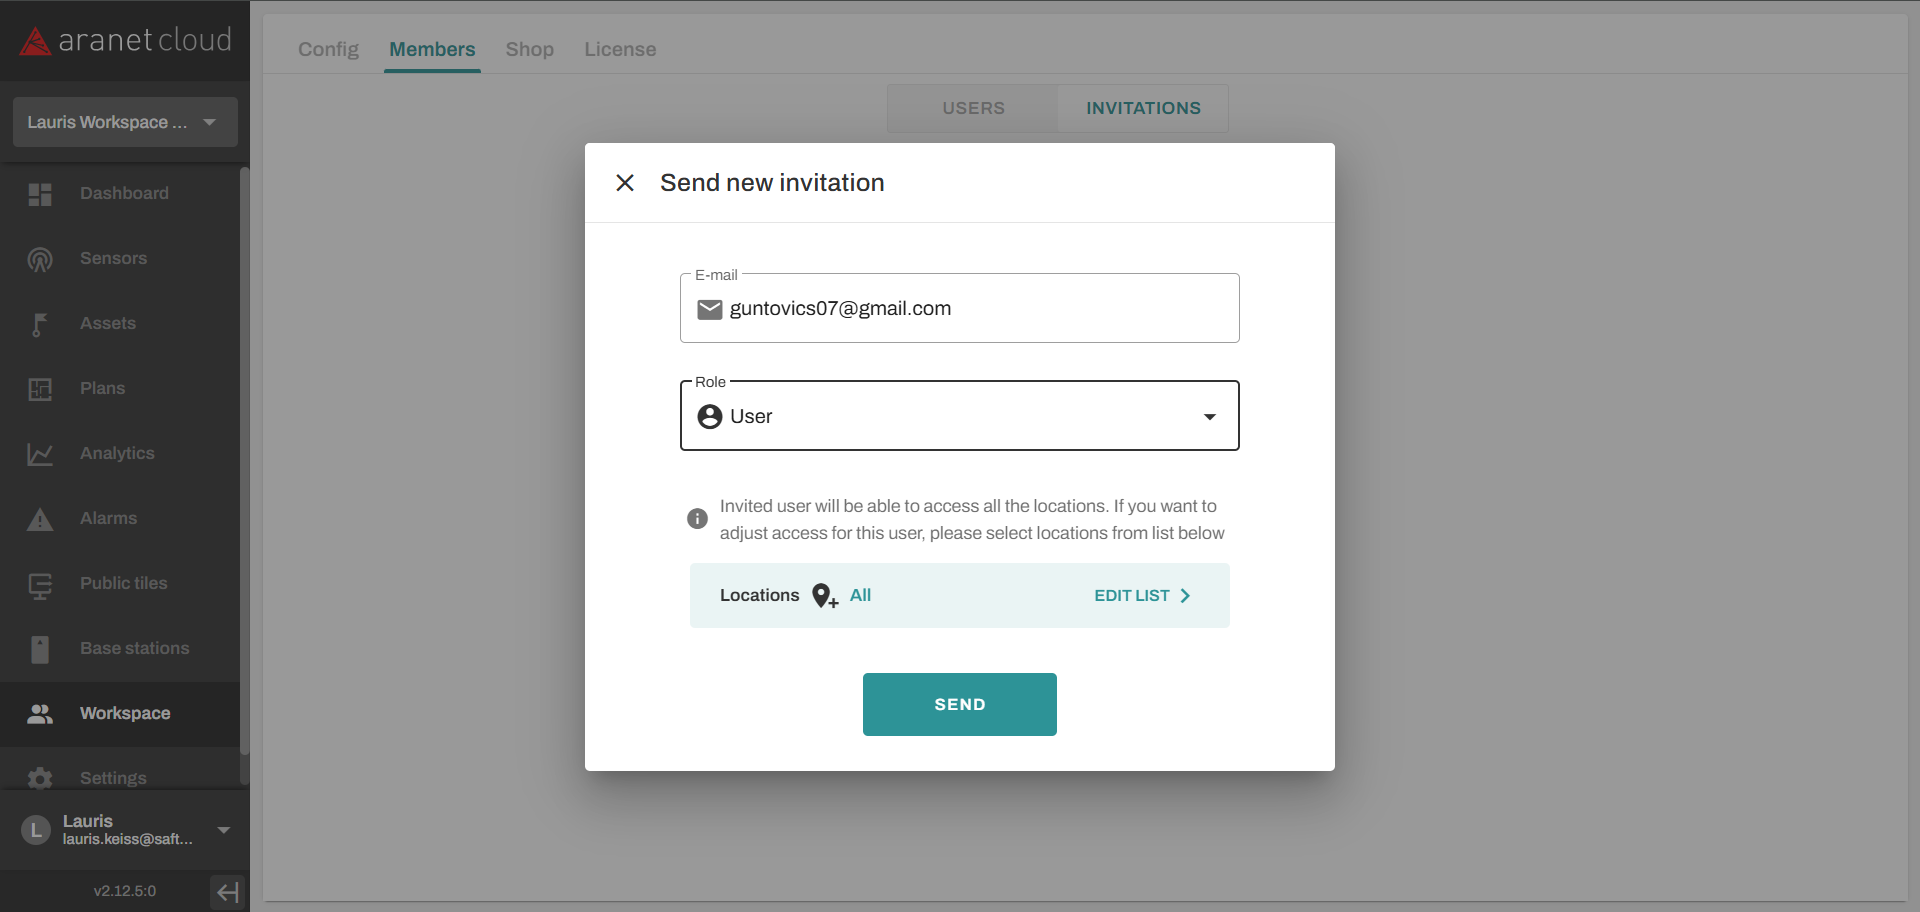This screenshot has height=912, width=1920.
Task: Close the Send new invitation dialog
Action: pyautogui.click(x=625, y=183)
